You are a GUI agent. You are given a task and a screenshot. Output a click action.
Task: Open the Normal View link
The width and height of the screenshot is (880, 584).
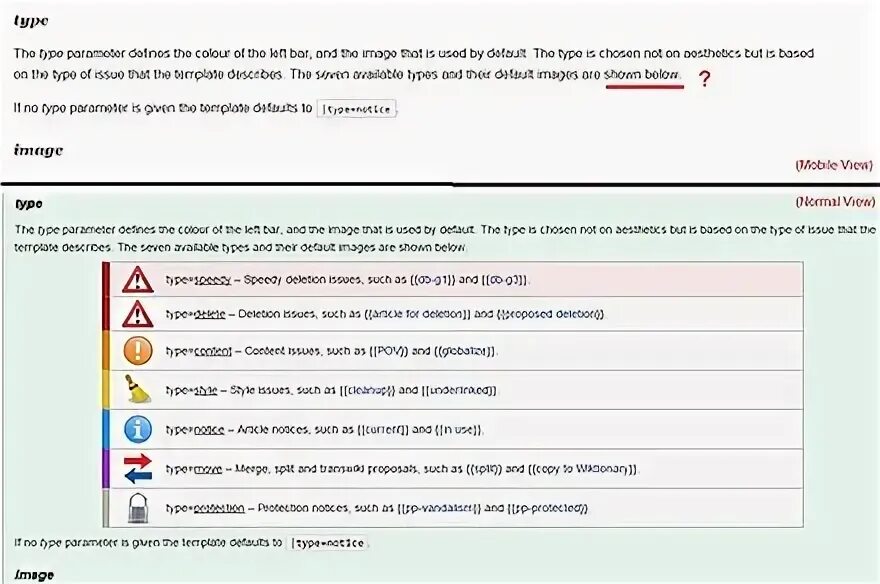pos(835,201)
